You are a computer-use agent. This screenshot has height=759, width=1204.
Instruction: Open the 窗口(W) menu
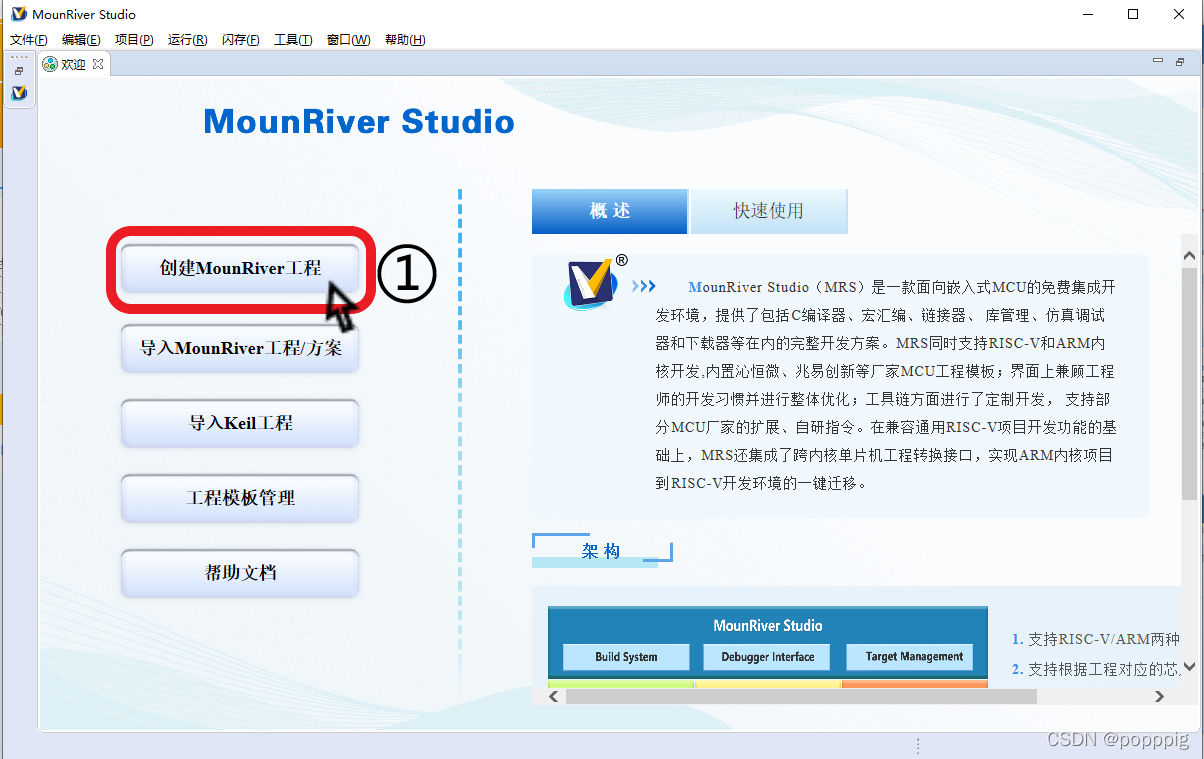[x=348, y=40]
